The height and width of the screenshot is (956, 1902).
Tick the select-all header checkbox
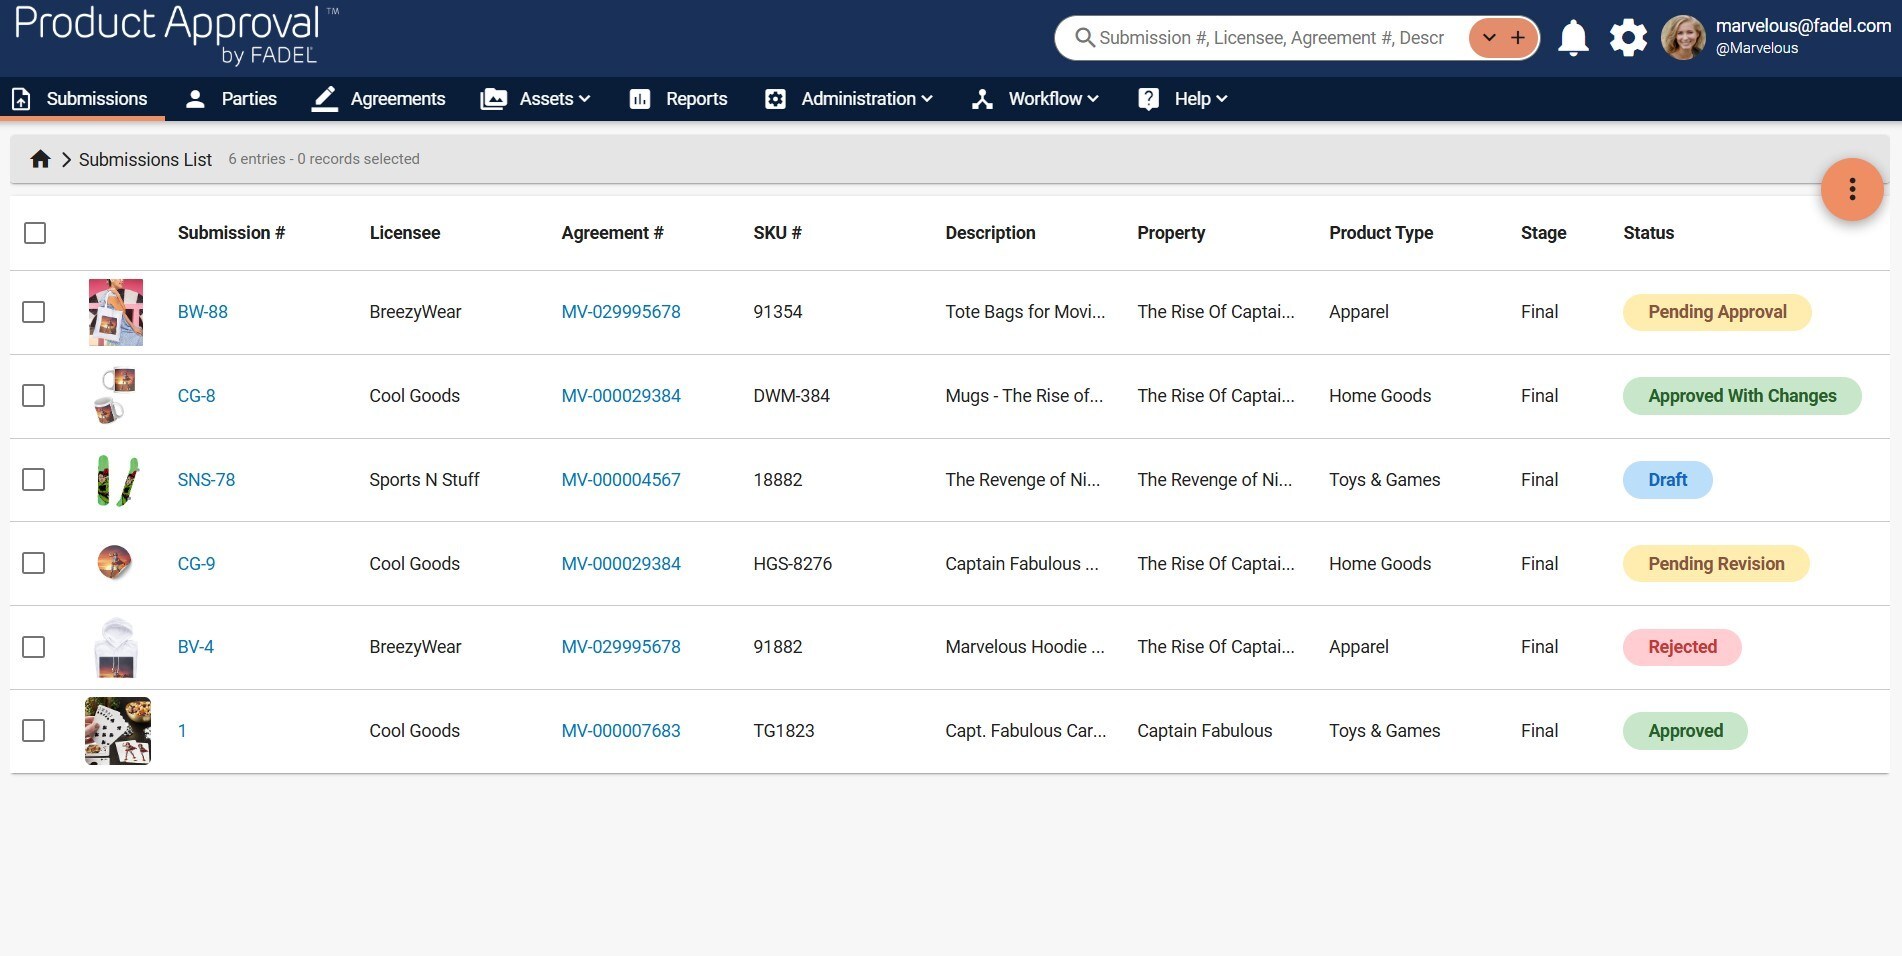click(x=35, y=233)
